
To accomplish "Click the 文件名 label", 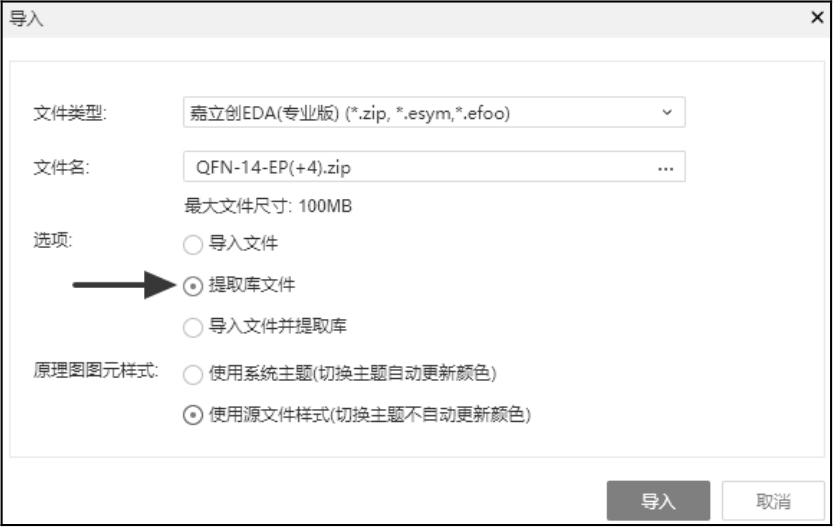I will (x=62, y=168).
